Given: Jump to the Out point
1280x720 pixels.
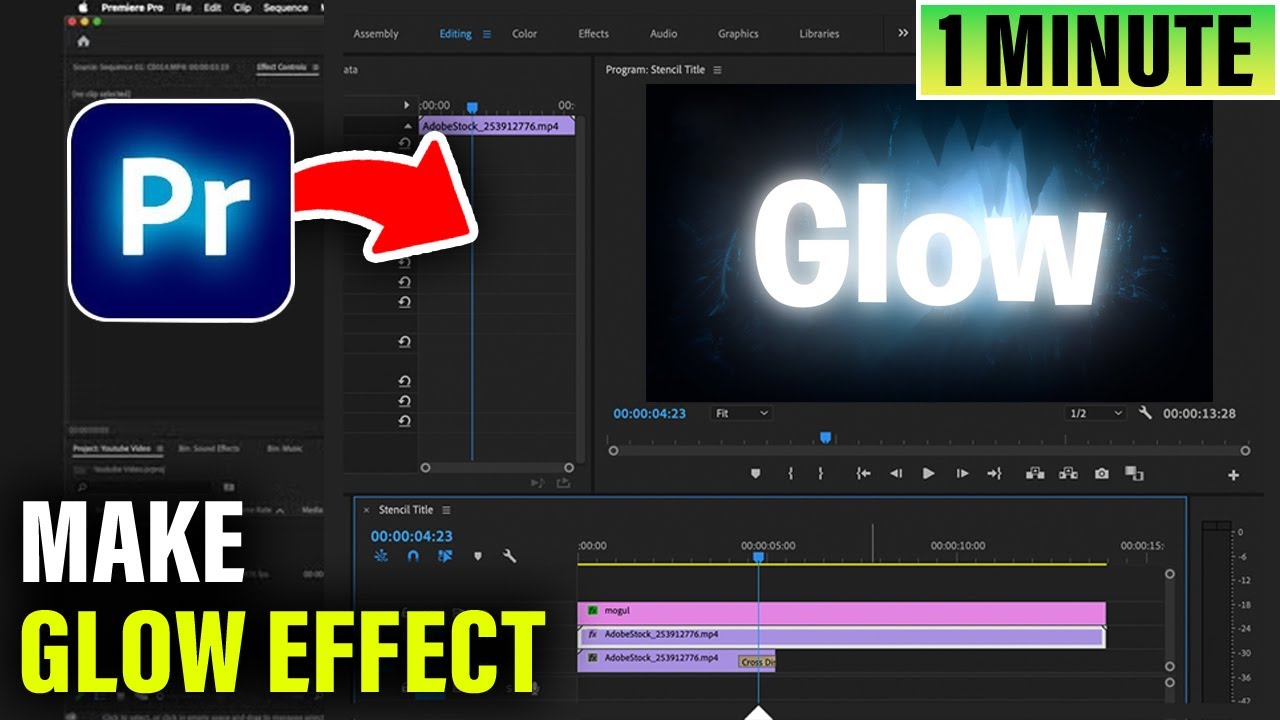Looking at the screenshot, I should 994,474.
